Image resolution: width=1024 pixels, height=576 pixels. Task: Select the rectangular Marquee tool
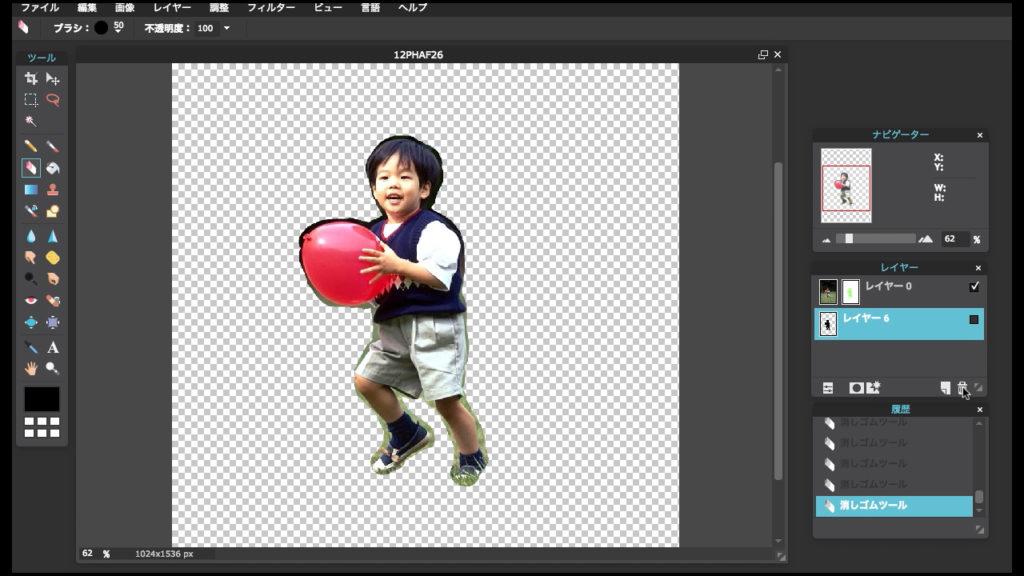(31, 100)
